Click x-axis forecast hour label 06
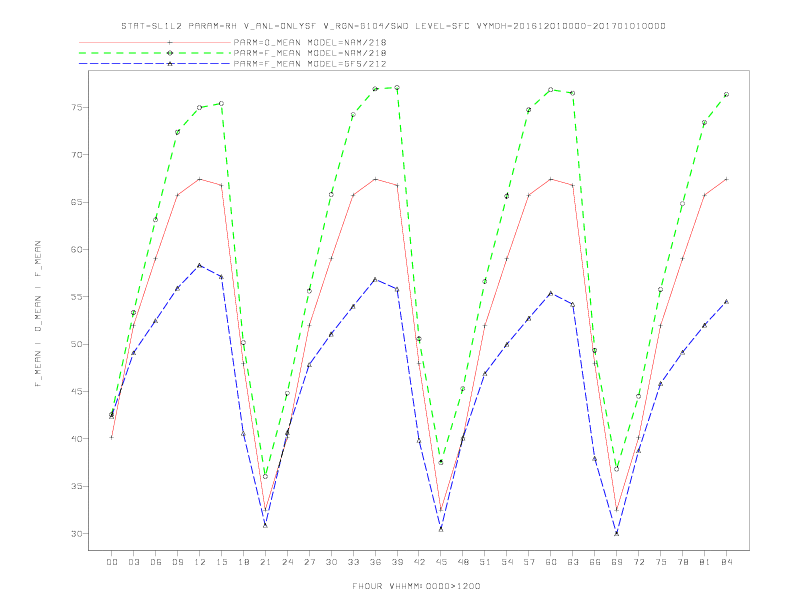The height and width of the screenshot is (612, 792). coord(156,562)
